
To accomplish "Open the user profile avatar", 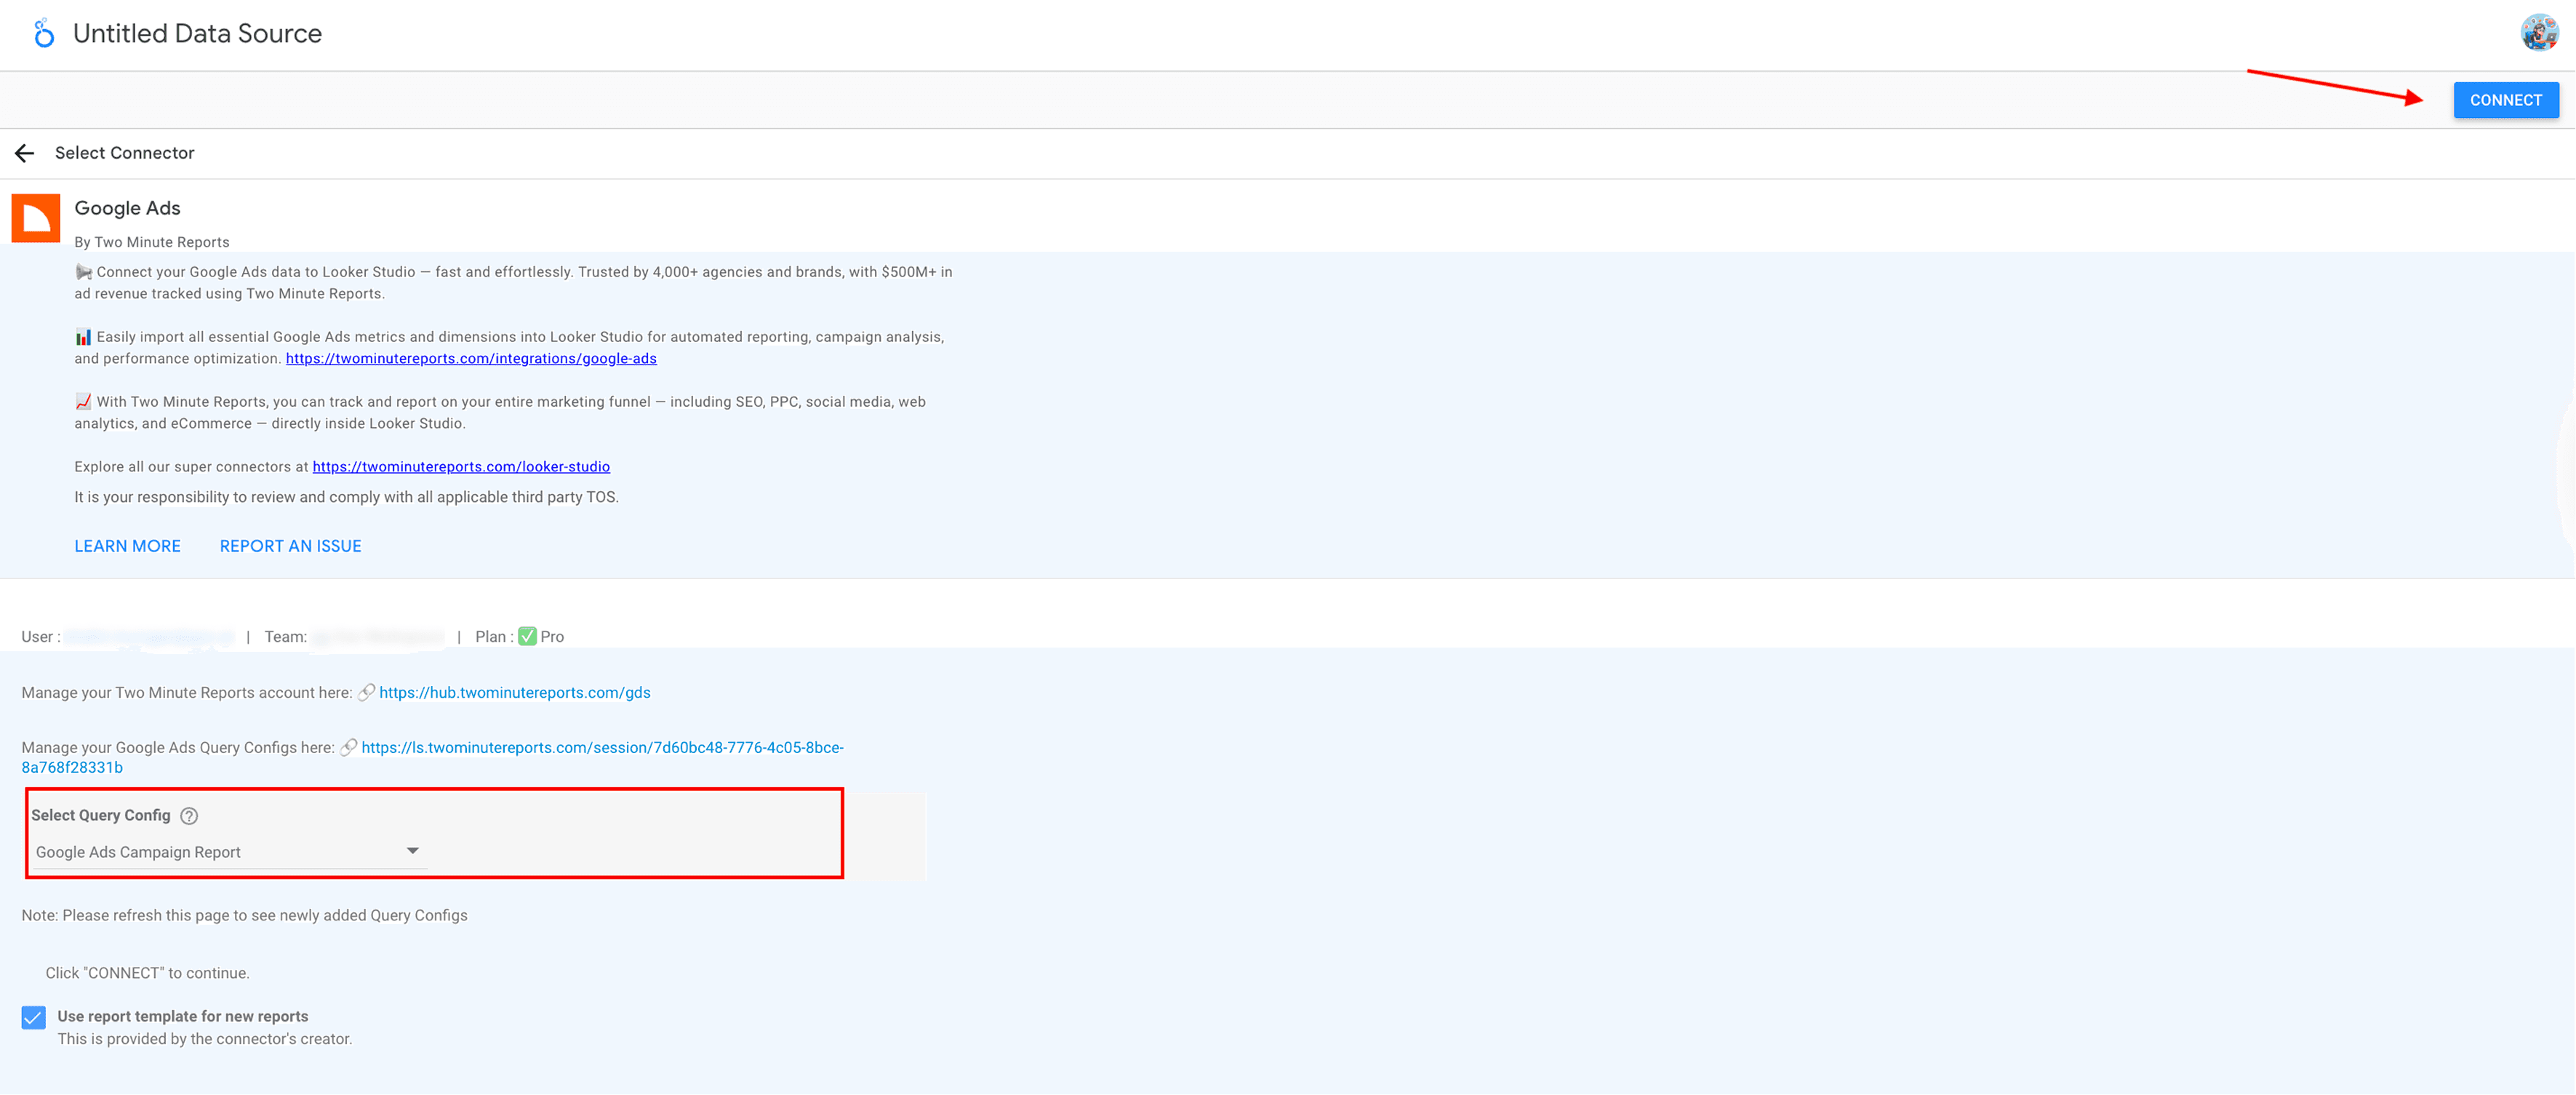I will [2538, 33].
